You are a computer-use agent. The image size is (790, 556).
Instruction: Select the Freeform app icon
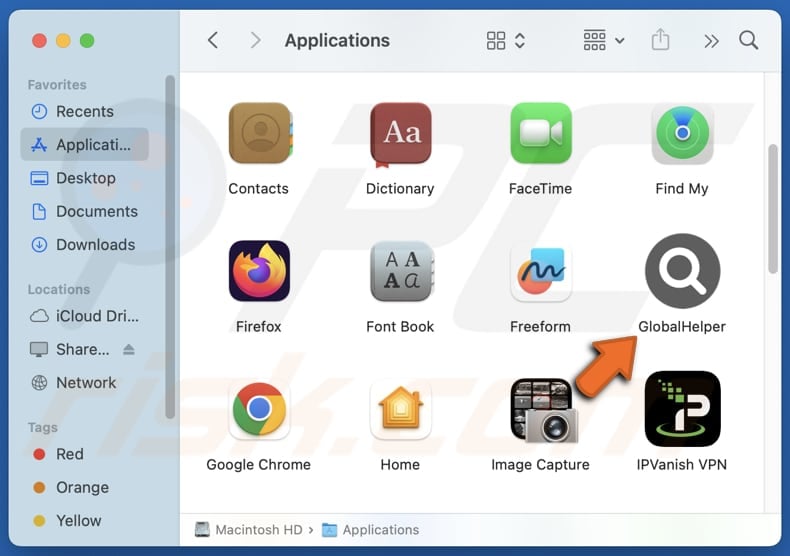[541, 271]
